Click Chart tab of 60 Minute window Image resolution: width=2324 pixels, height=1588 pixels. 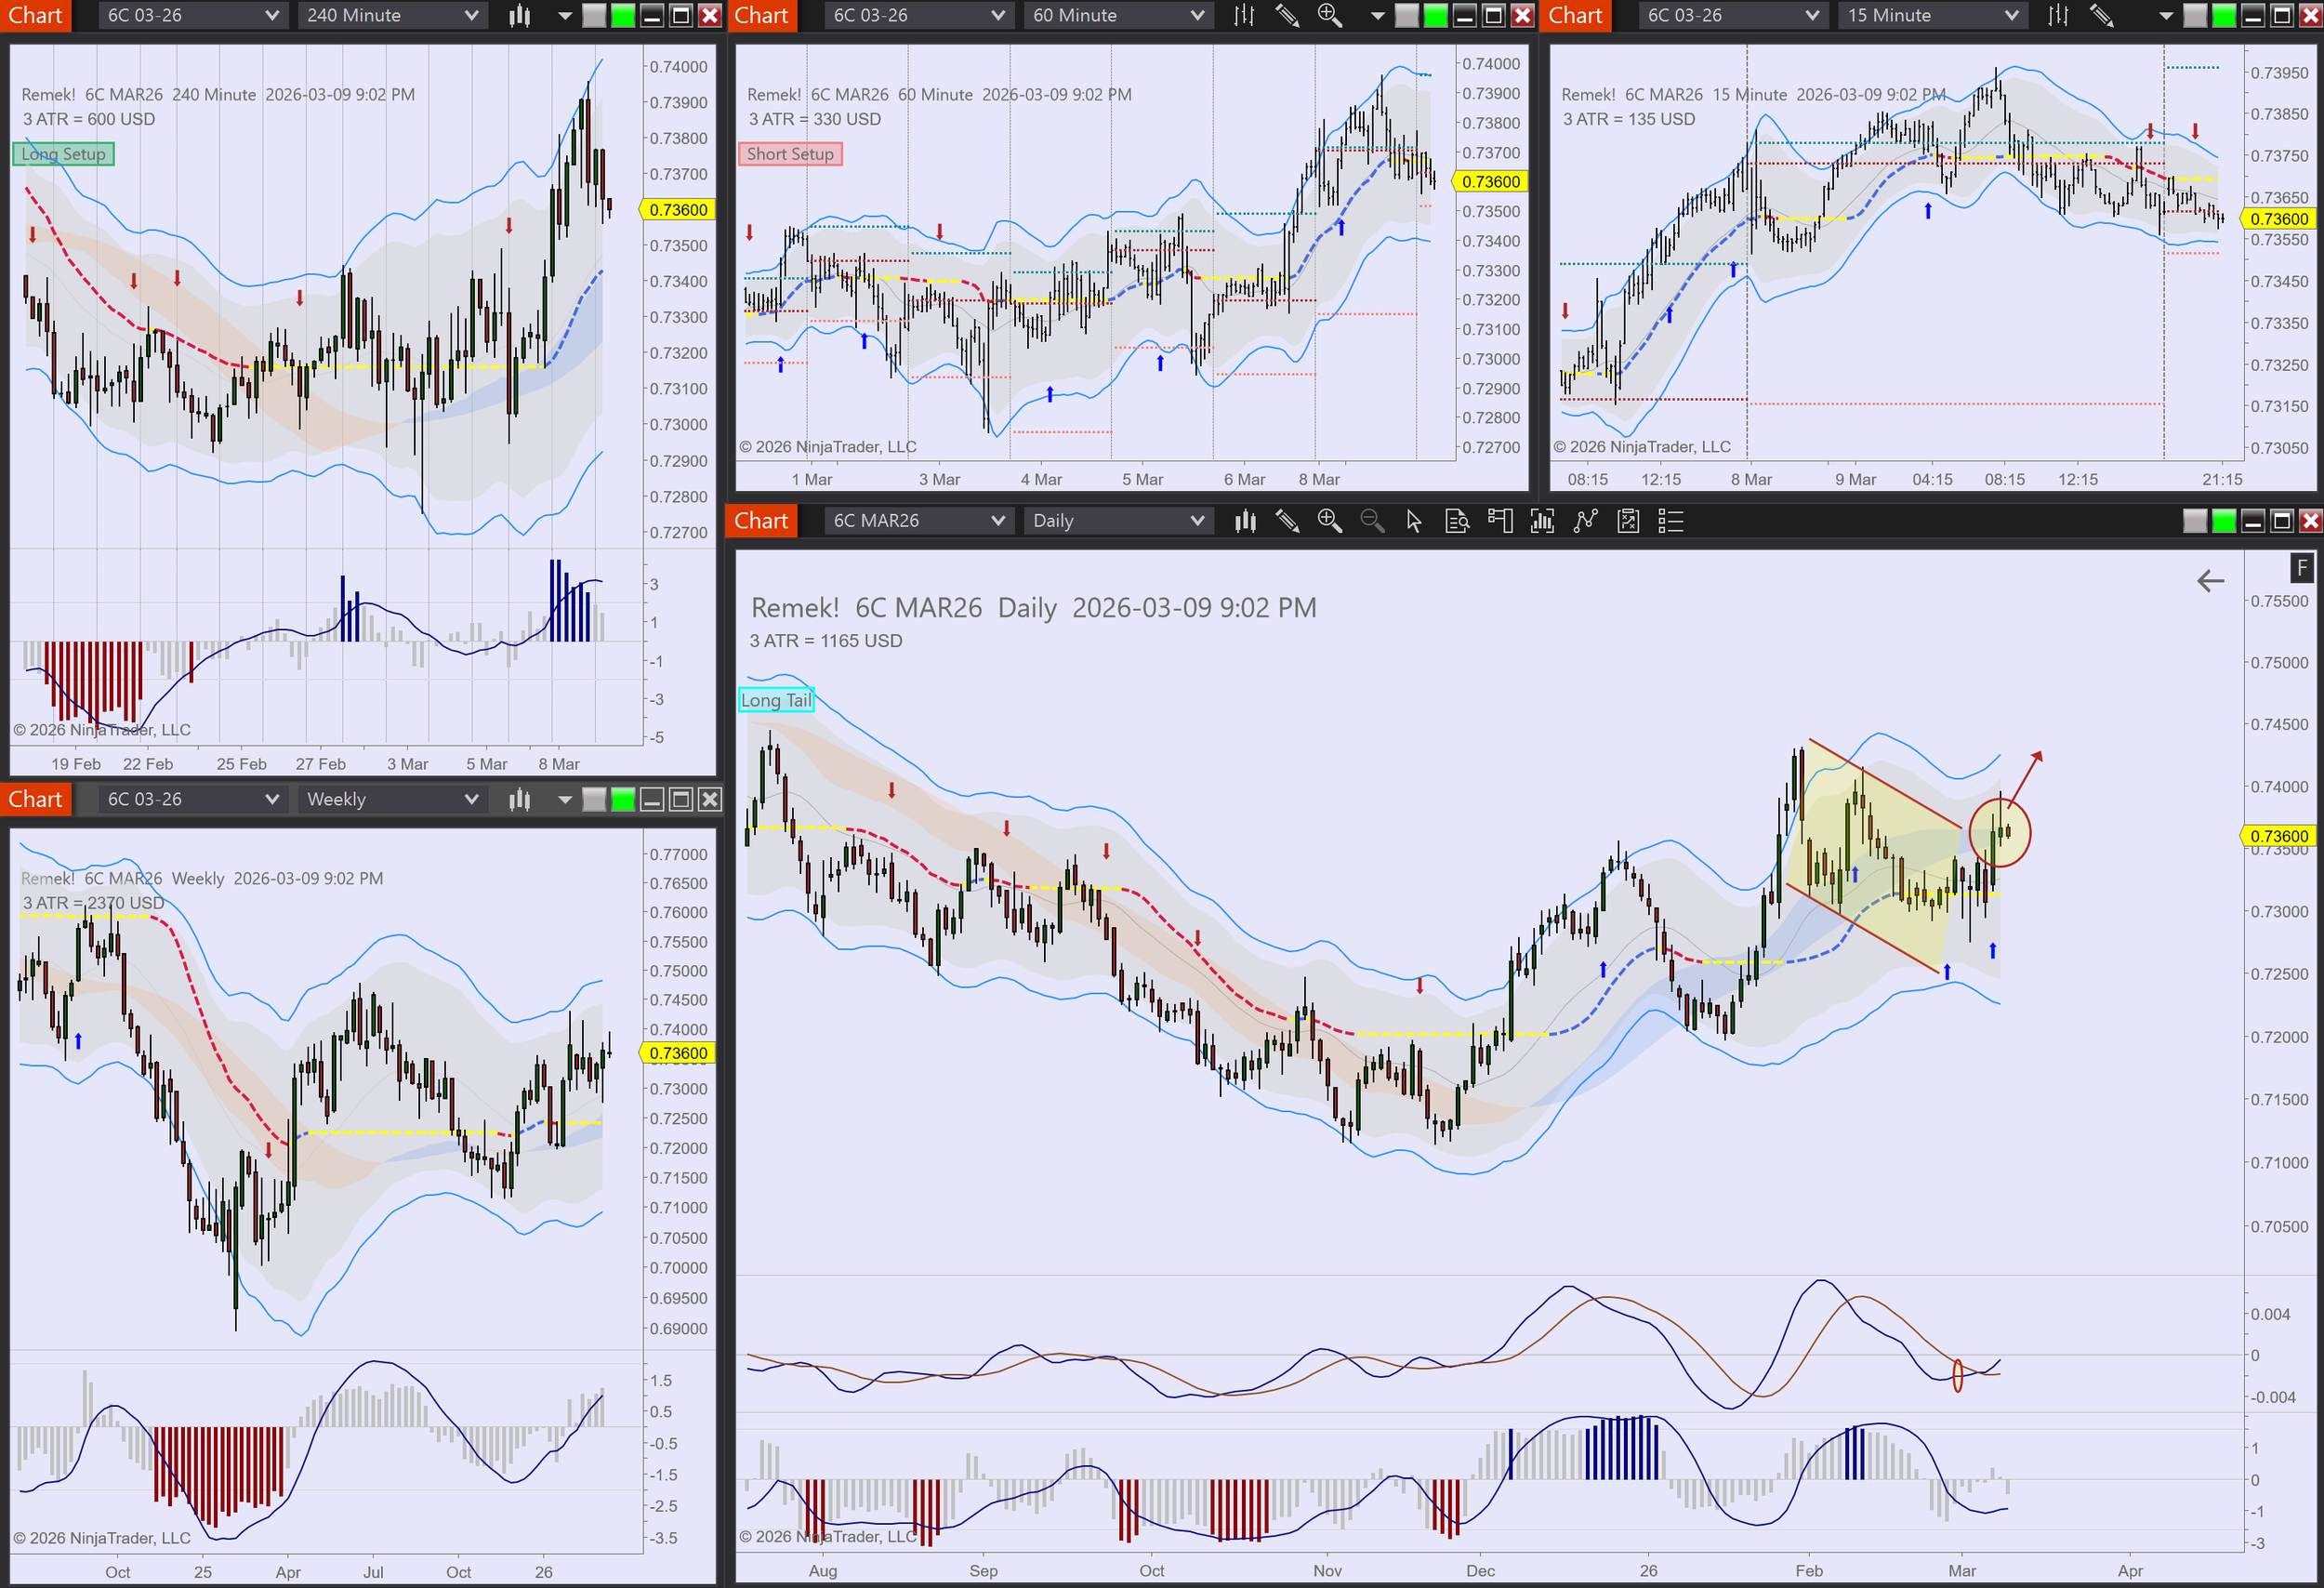[761, 15]
